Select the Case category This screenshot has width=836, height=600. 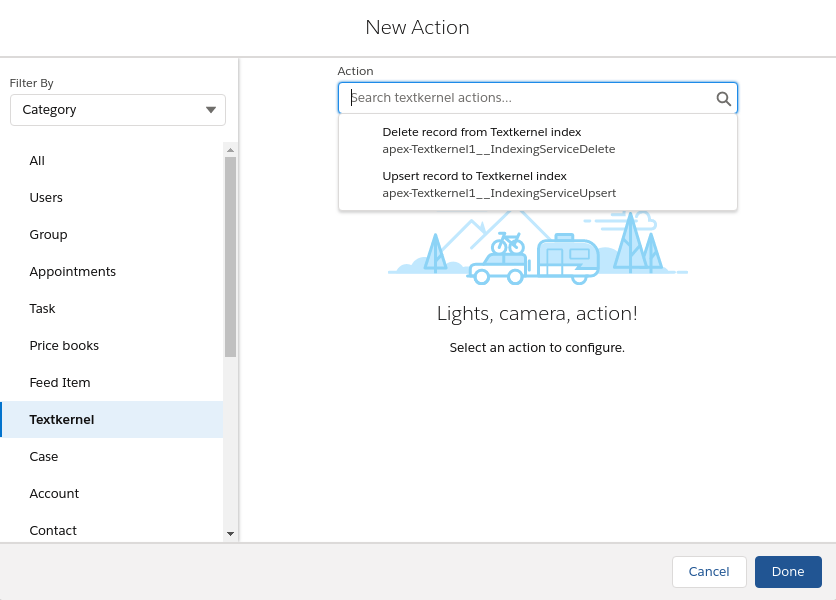111,457
